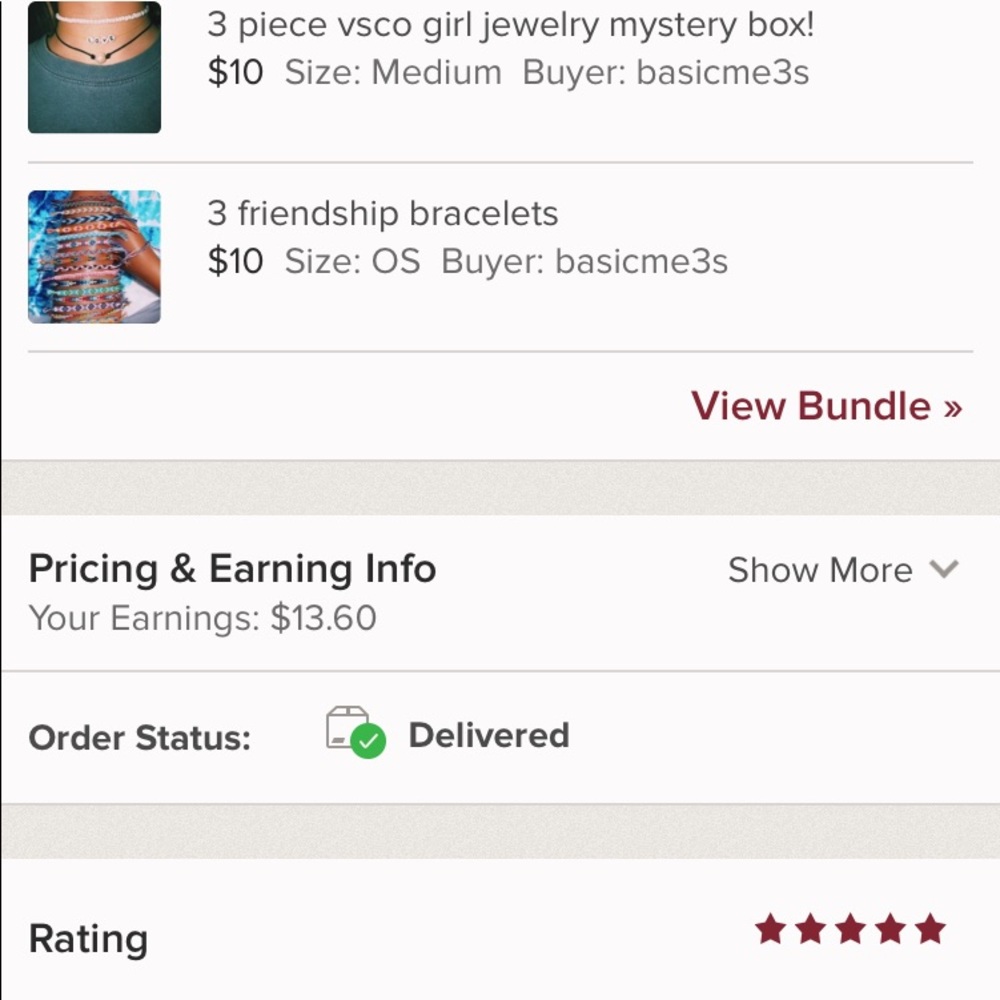Screen dimensions: 1000x1000
Task: Click the chevron next to Show More
Action: (944, 570)
